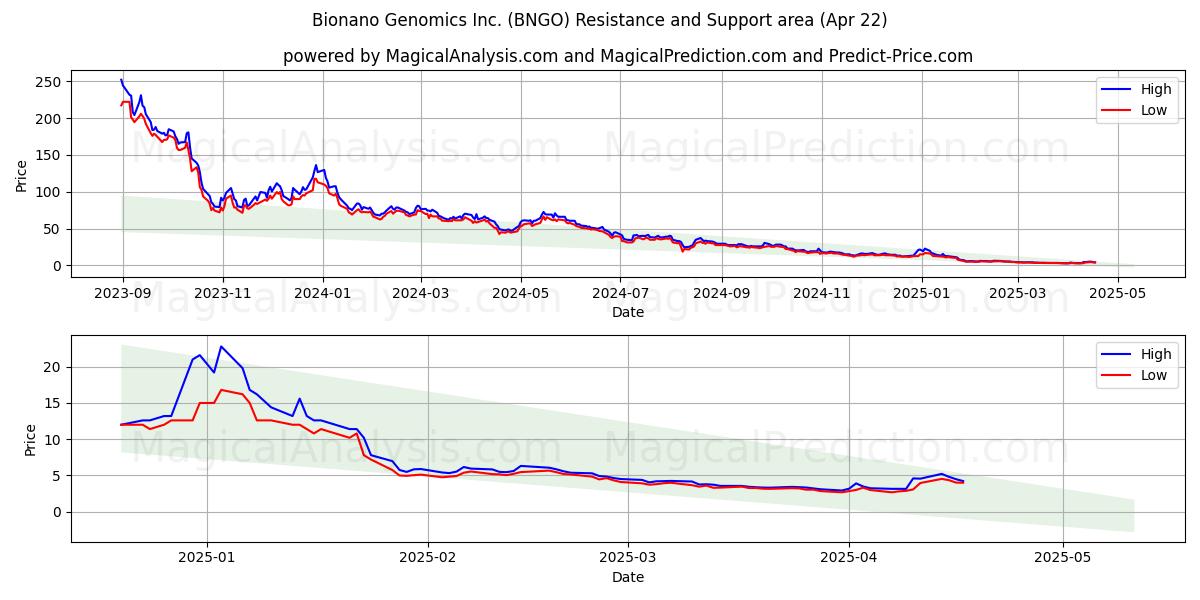Click the "2024-01" tick label on the upper chart

click(x=322, y=294)
